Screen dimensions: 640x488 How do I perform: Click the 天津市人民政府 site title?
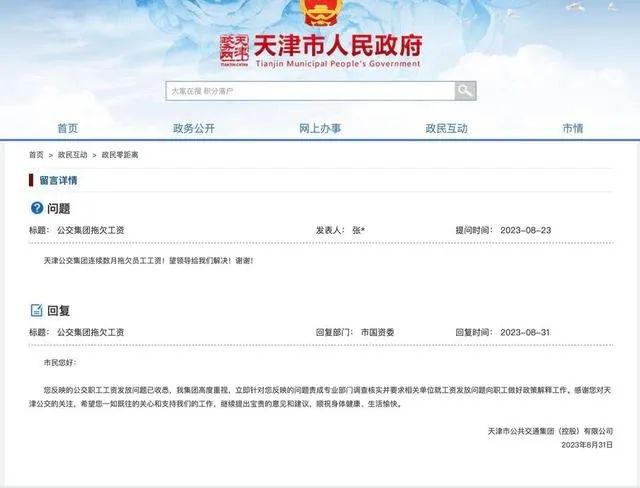pos(338,45)
